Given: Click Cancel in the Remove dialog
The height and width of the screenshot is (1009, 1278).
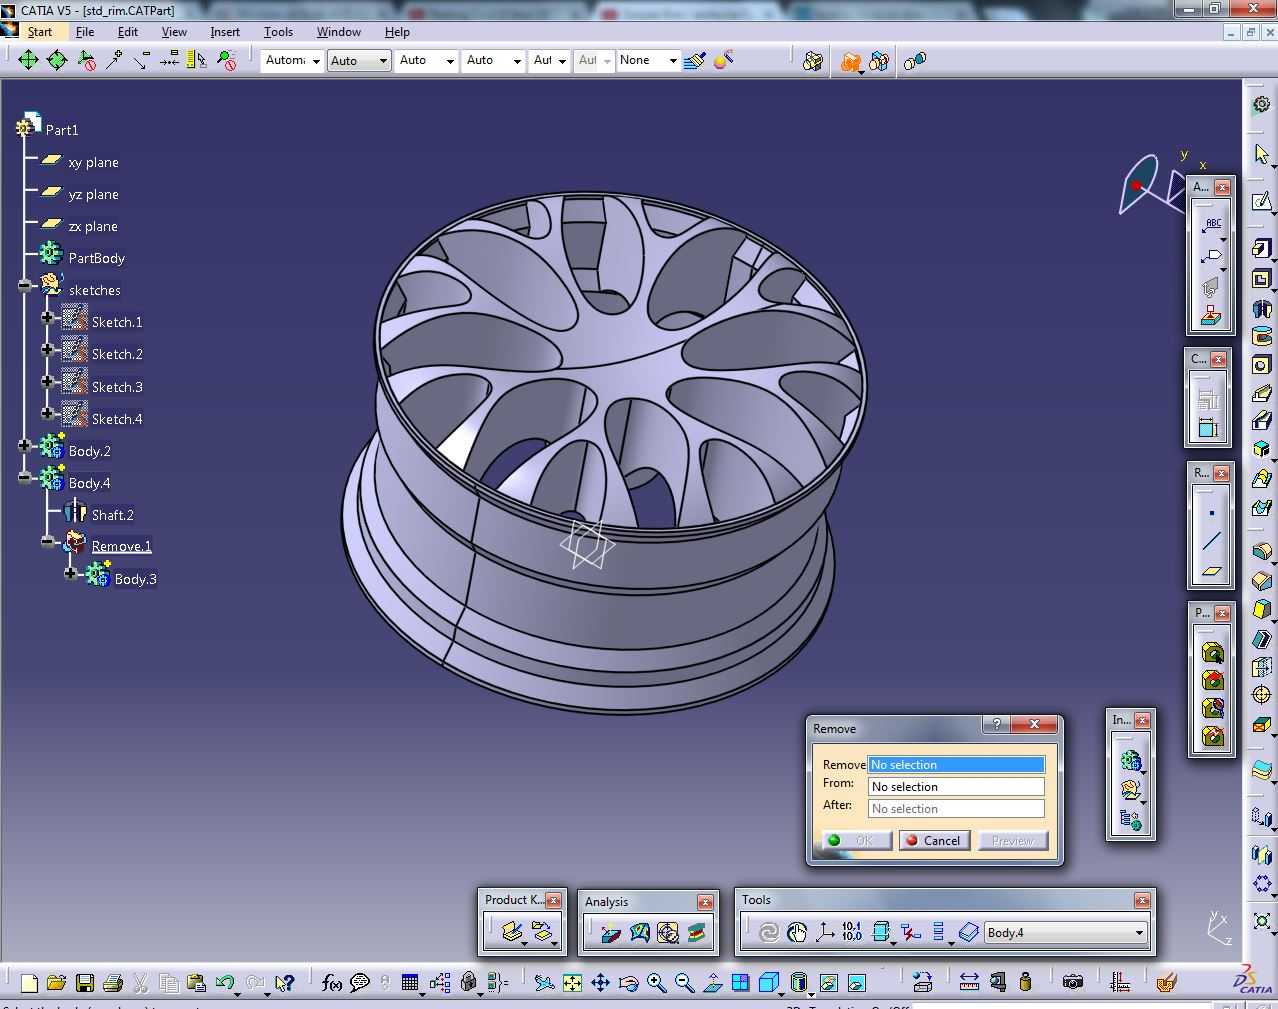Looking at the screenshot, I should tap(933, 841).
